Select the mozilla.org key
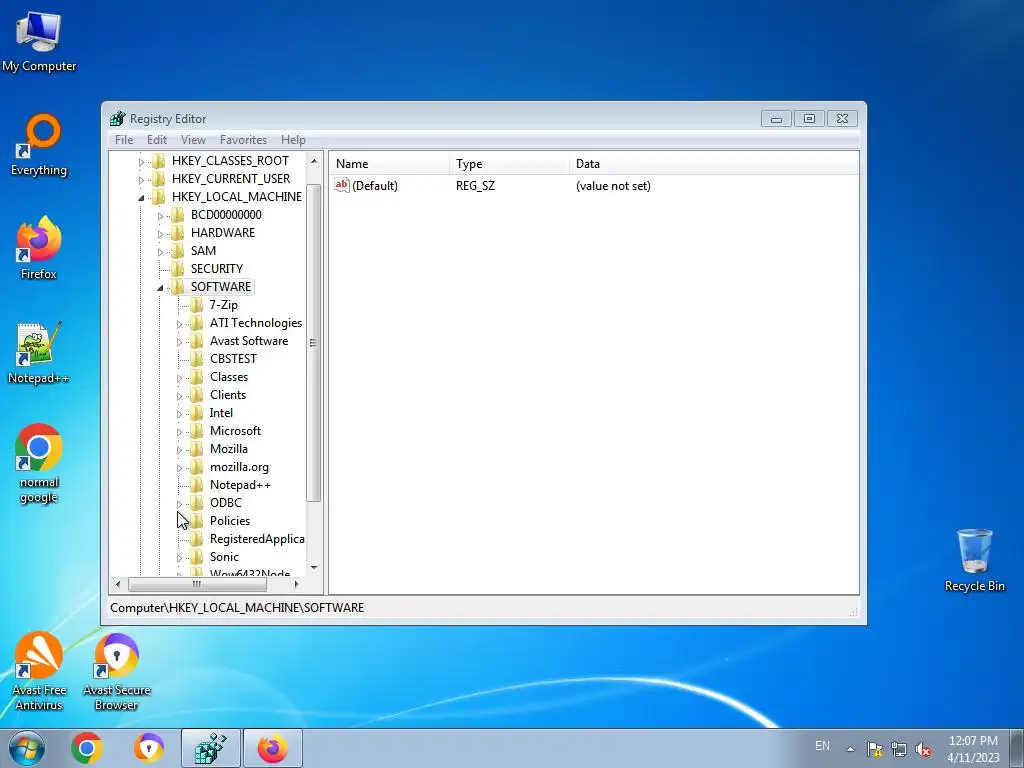This screenshot has width=1024, height=768. click(x=239, y=467)
